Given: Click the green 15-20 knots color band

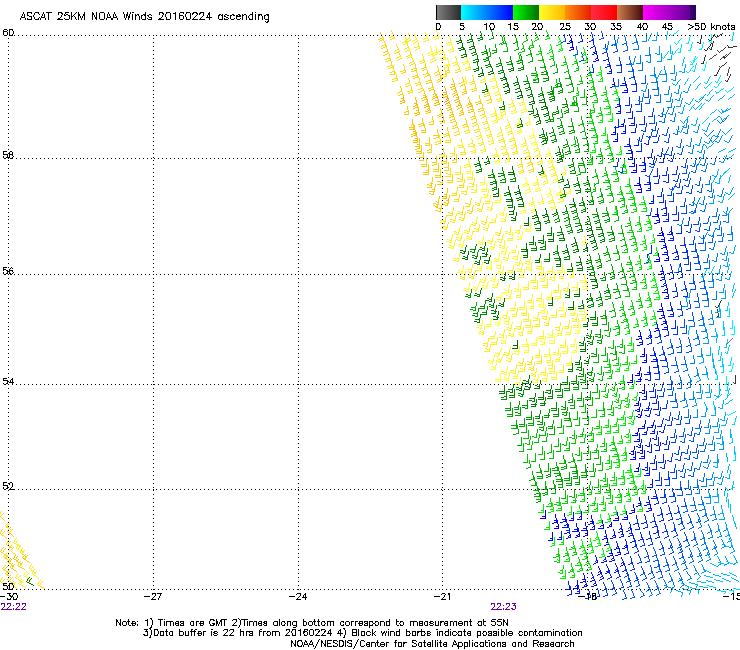Looking at the screenshot, I should coord(526,12).
